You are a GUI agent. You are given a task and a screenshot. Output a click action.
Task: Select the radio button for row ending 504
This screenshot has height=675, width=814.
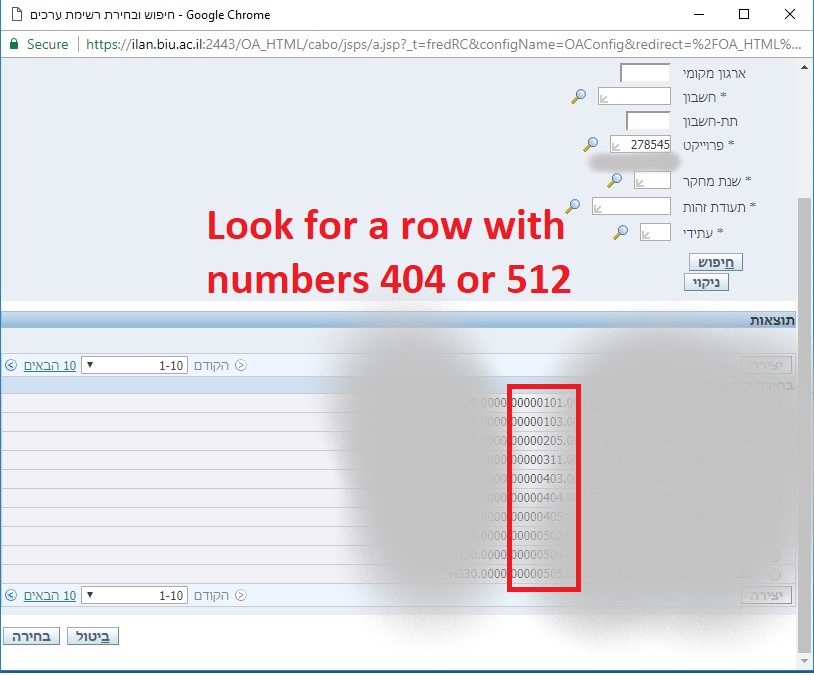pos(775,556)
